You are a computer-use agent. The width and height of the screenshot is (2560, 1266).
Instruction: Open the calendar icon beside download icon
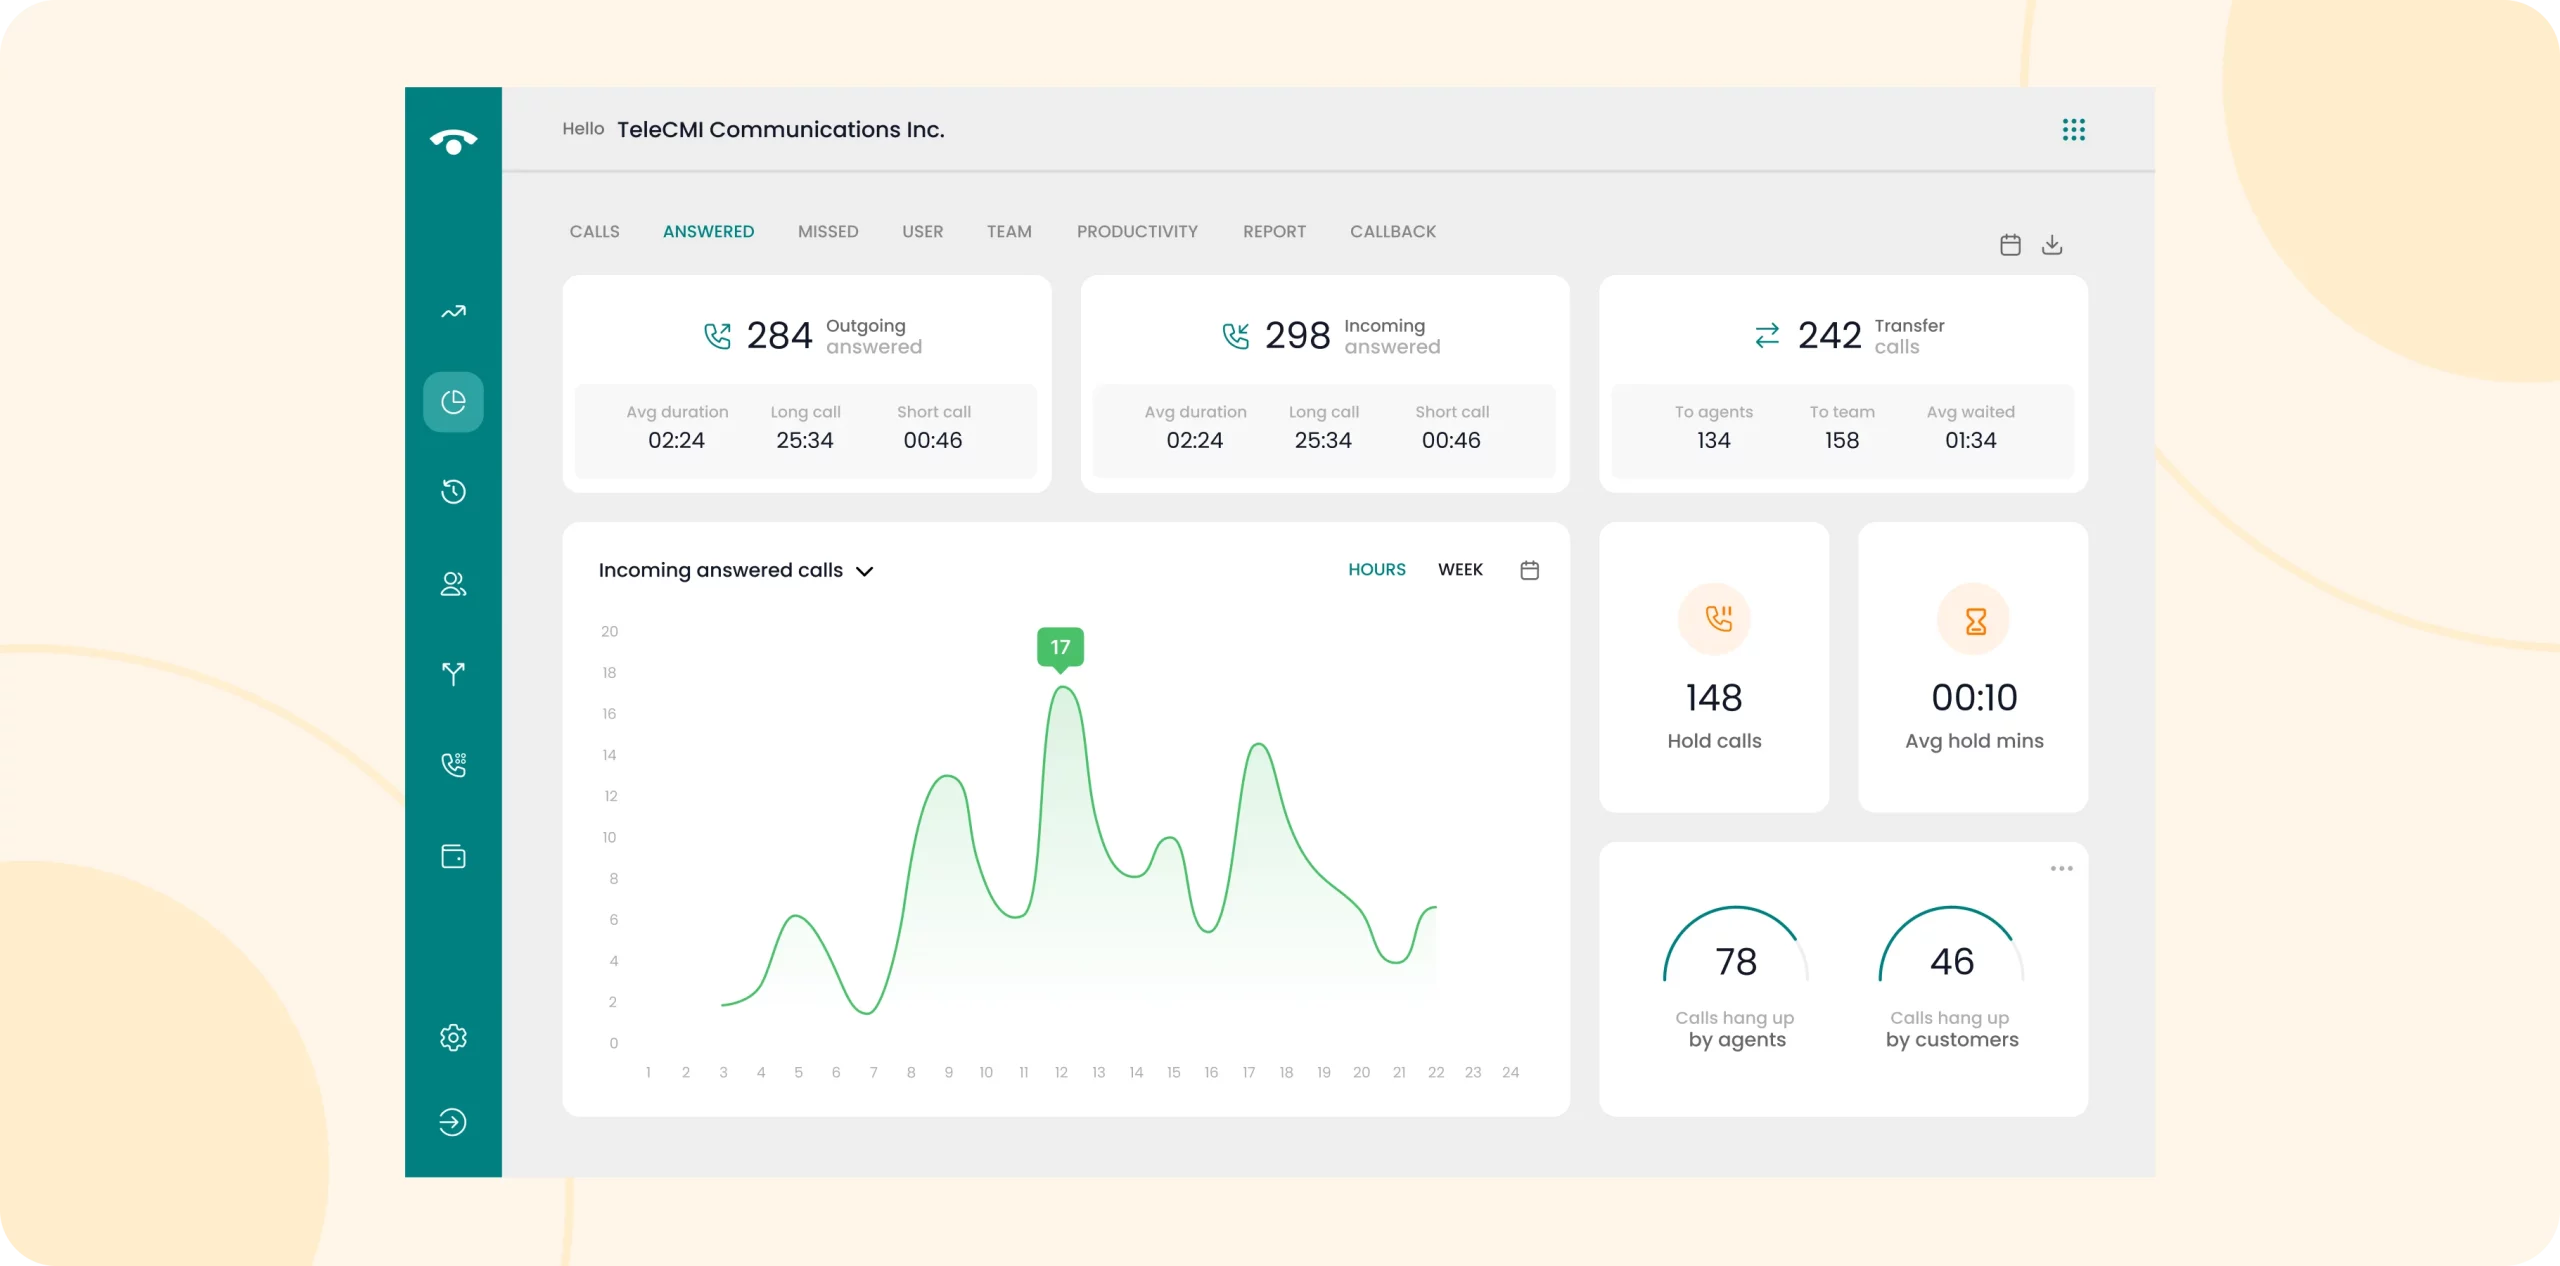pos(2010,245)
